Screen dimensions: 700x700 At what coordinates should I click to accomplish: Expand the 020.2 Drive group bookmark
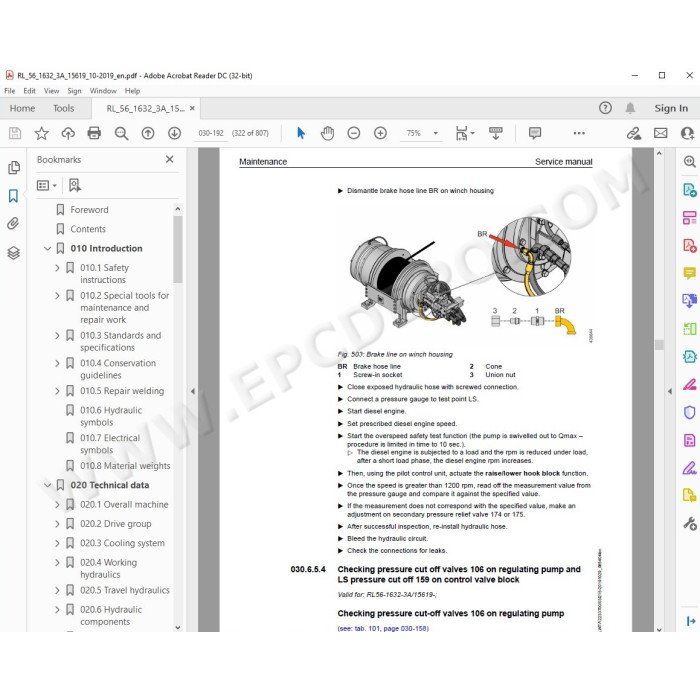57,524
